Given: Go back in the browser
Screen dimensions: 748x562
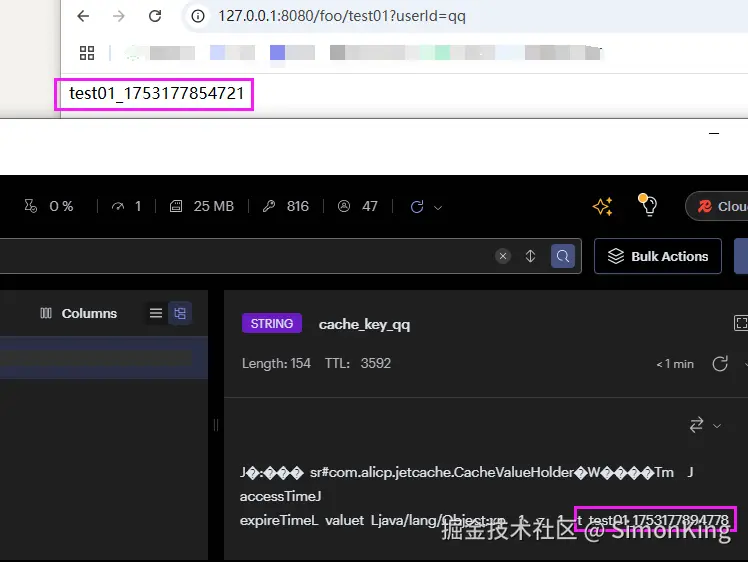Looking at the screenshot, I should [83, 16].
